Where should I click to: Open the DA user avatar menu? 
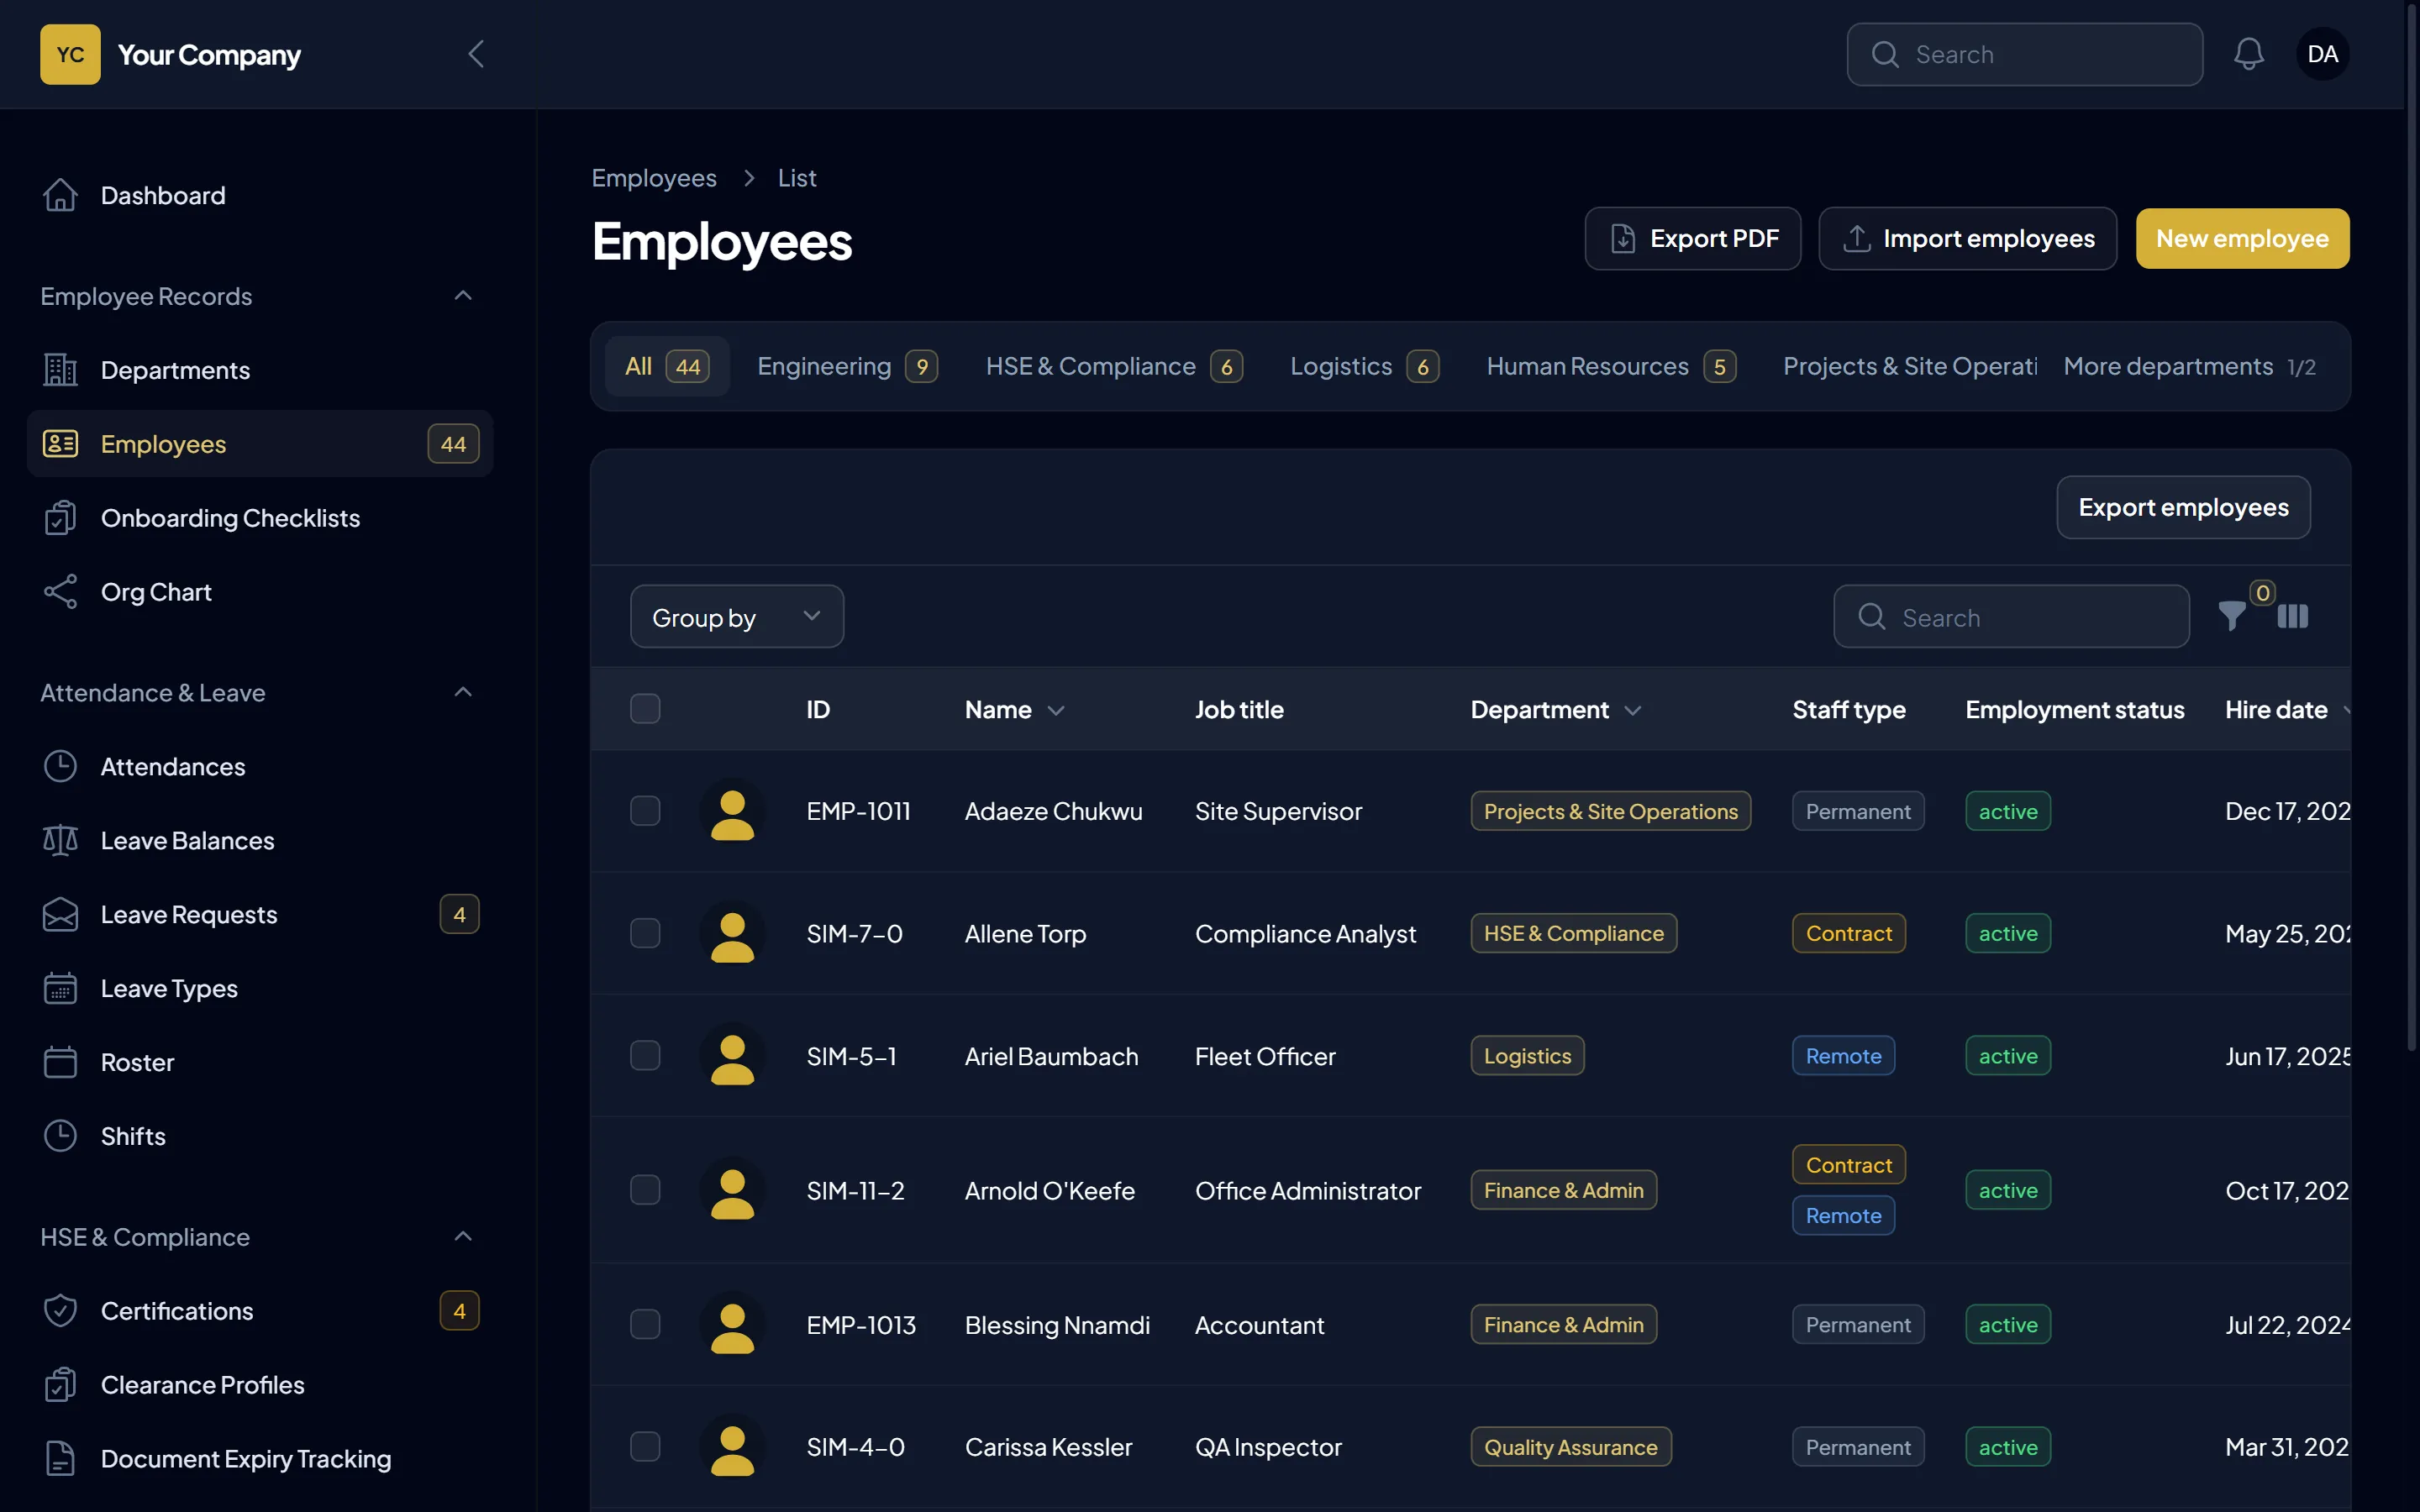coord(2322,54)
